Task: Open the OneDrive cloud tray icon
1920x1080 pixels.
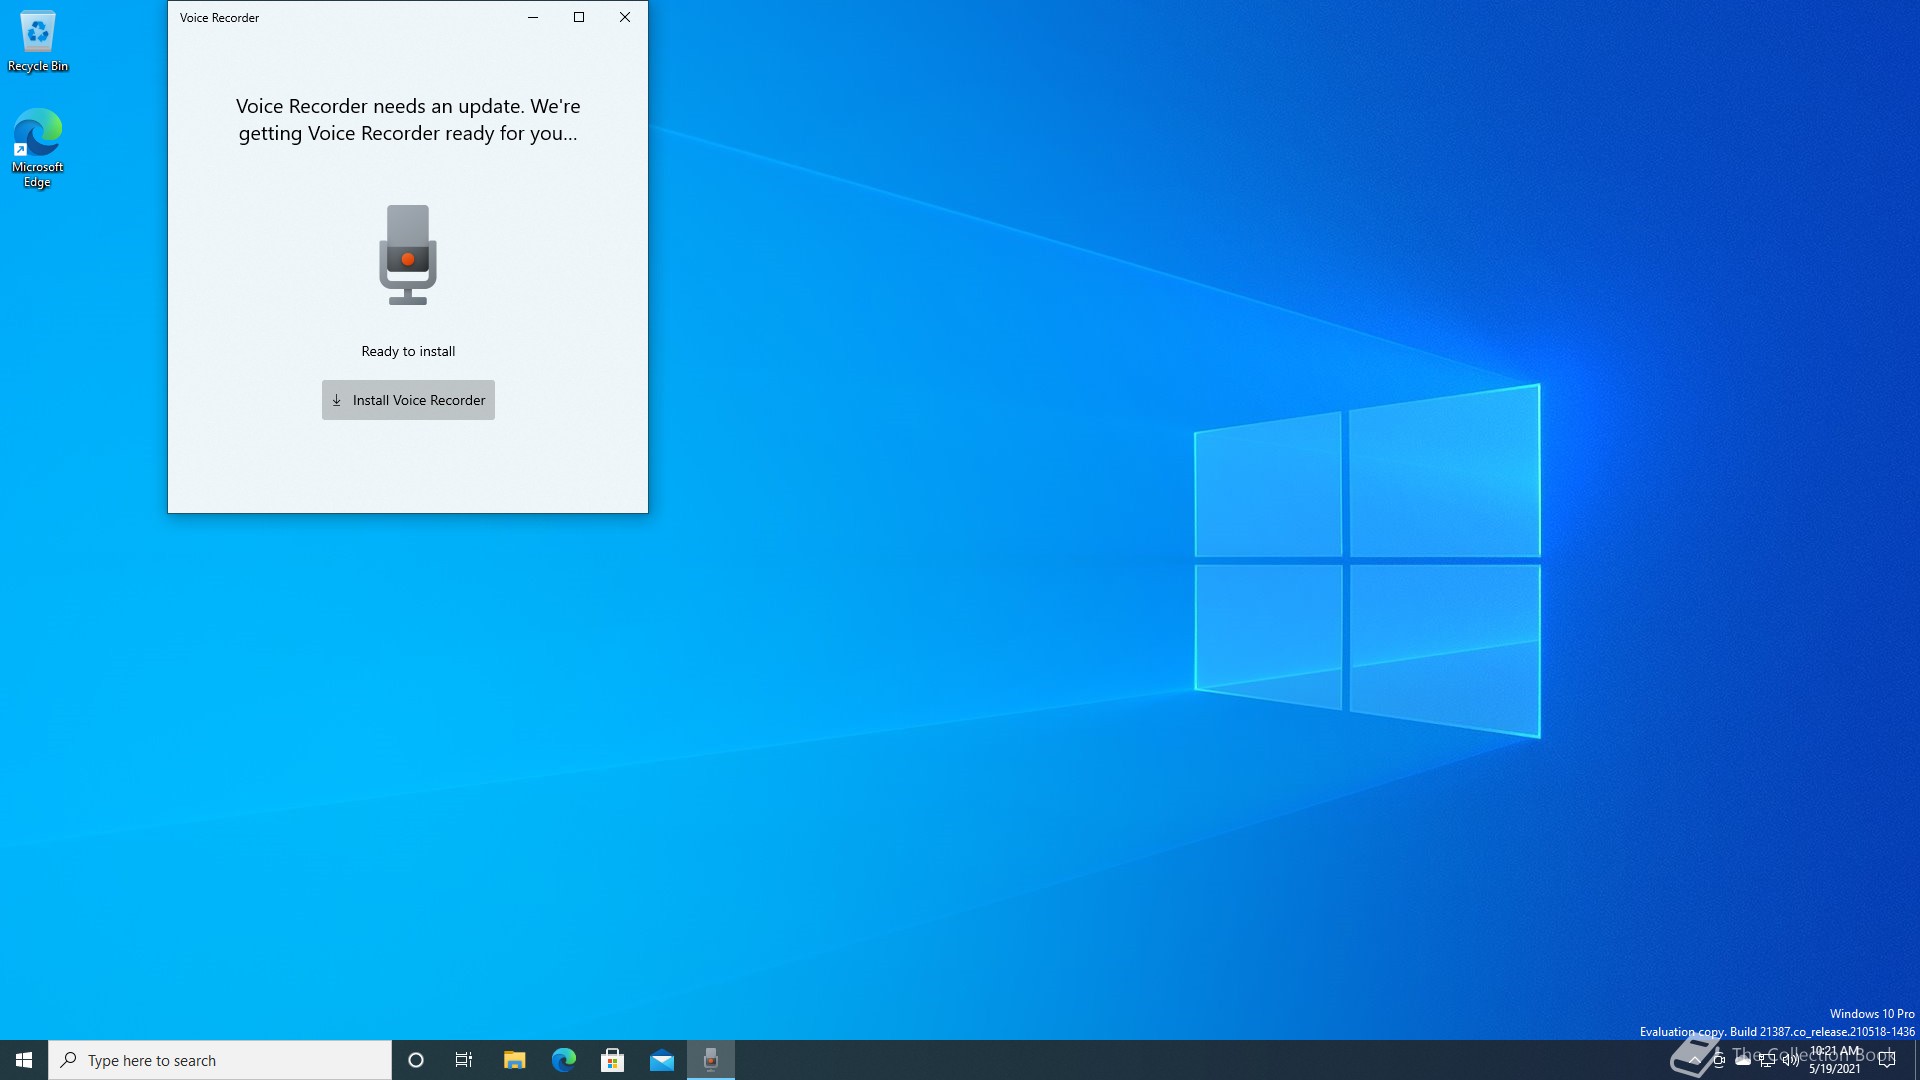Action: [1743, 1060]
